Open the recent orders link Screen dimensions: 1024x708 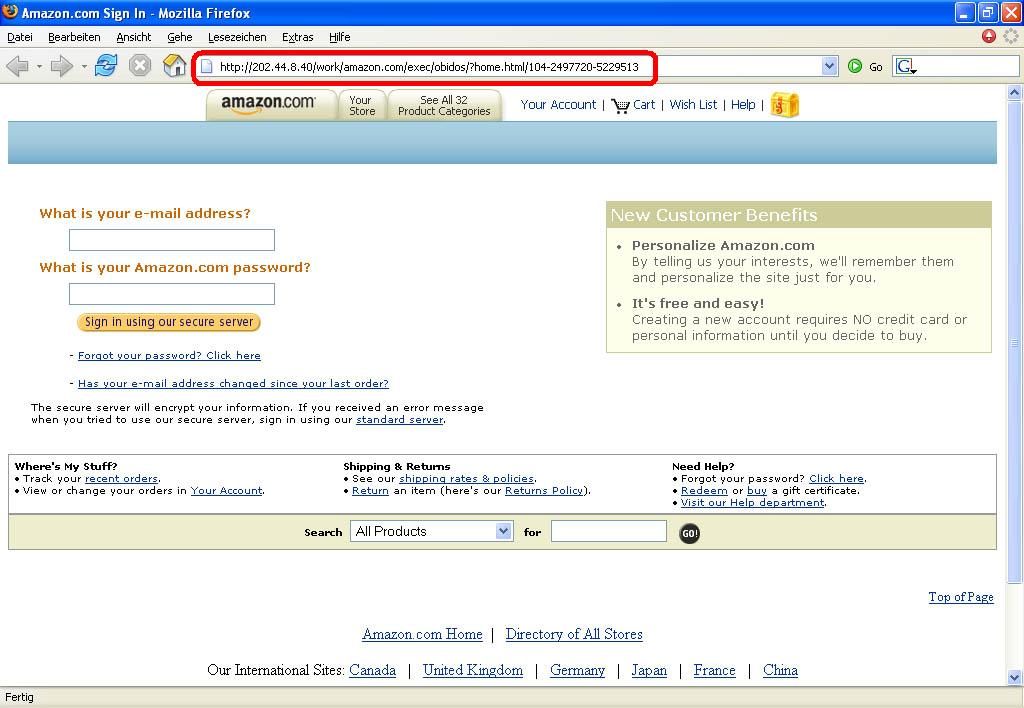tap(121, 478)
